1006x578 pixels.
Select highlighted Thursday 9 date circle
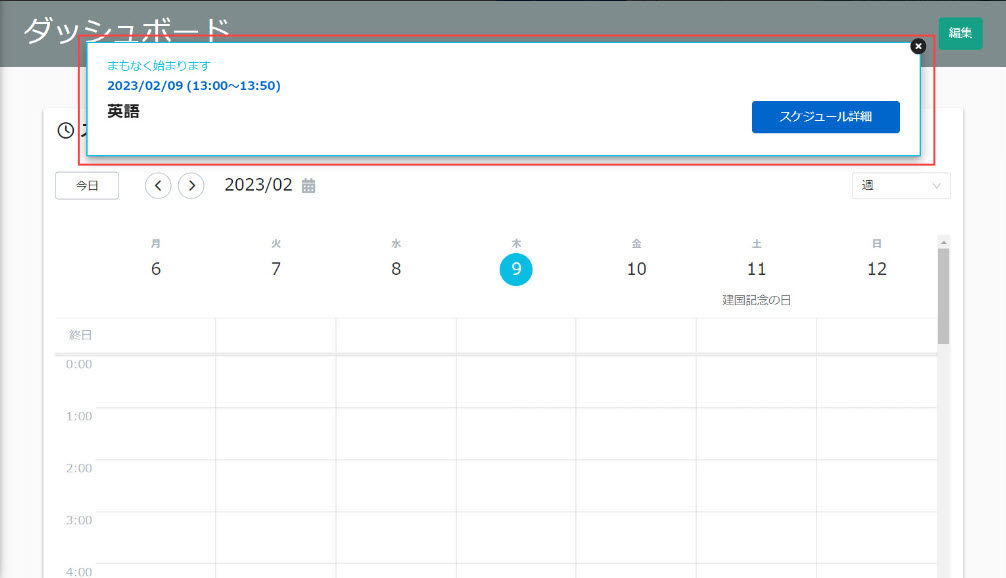tap(516, 269)
